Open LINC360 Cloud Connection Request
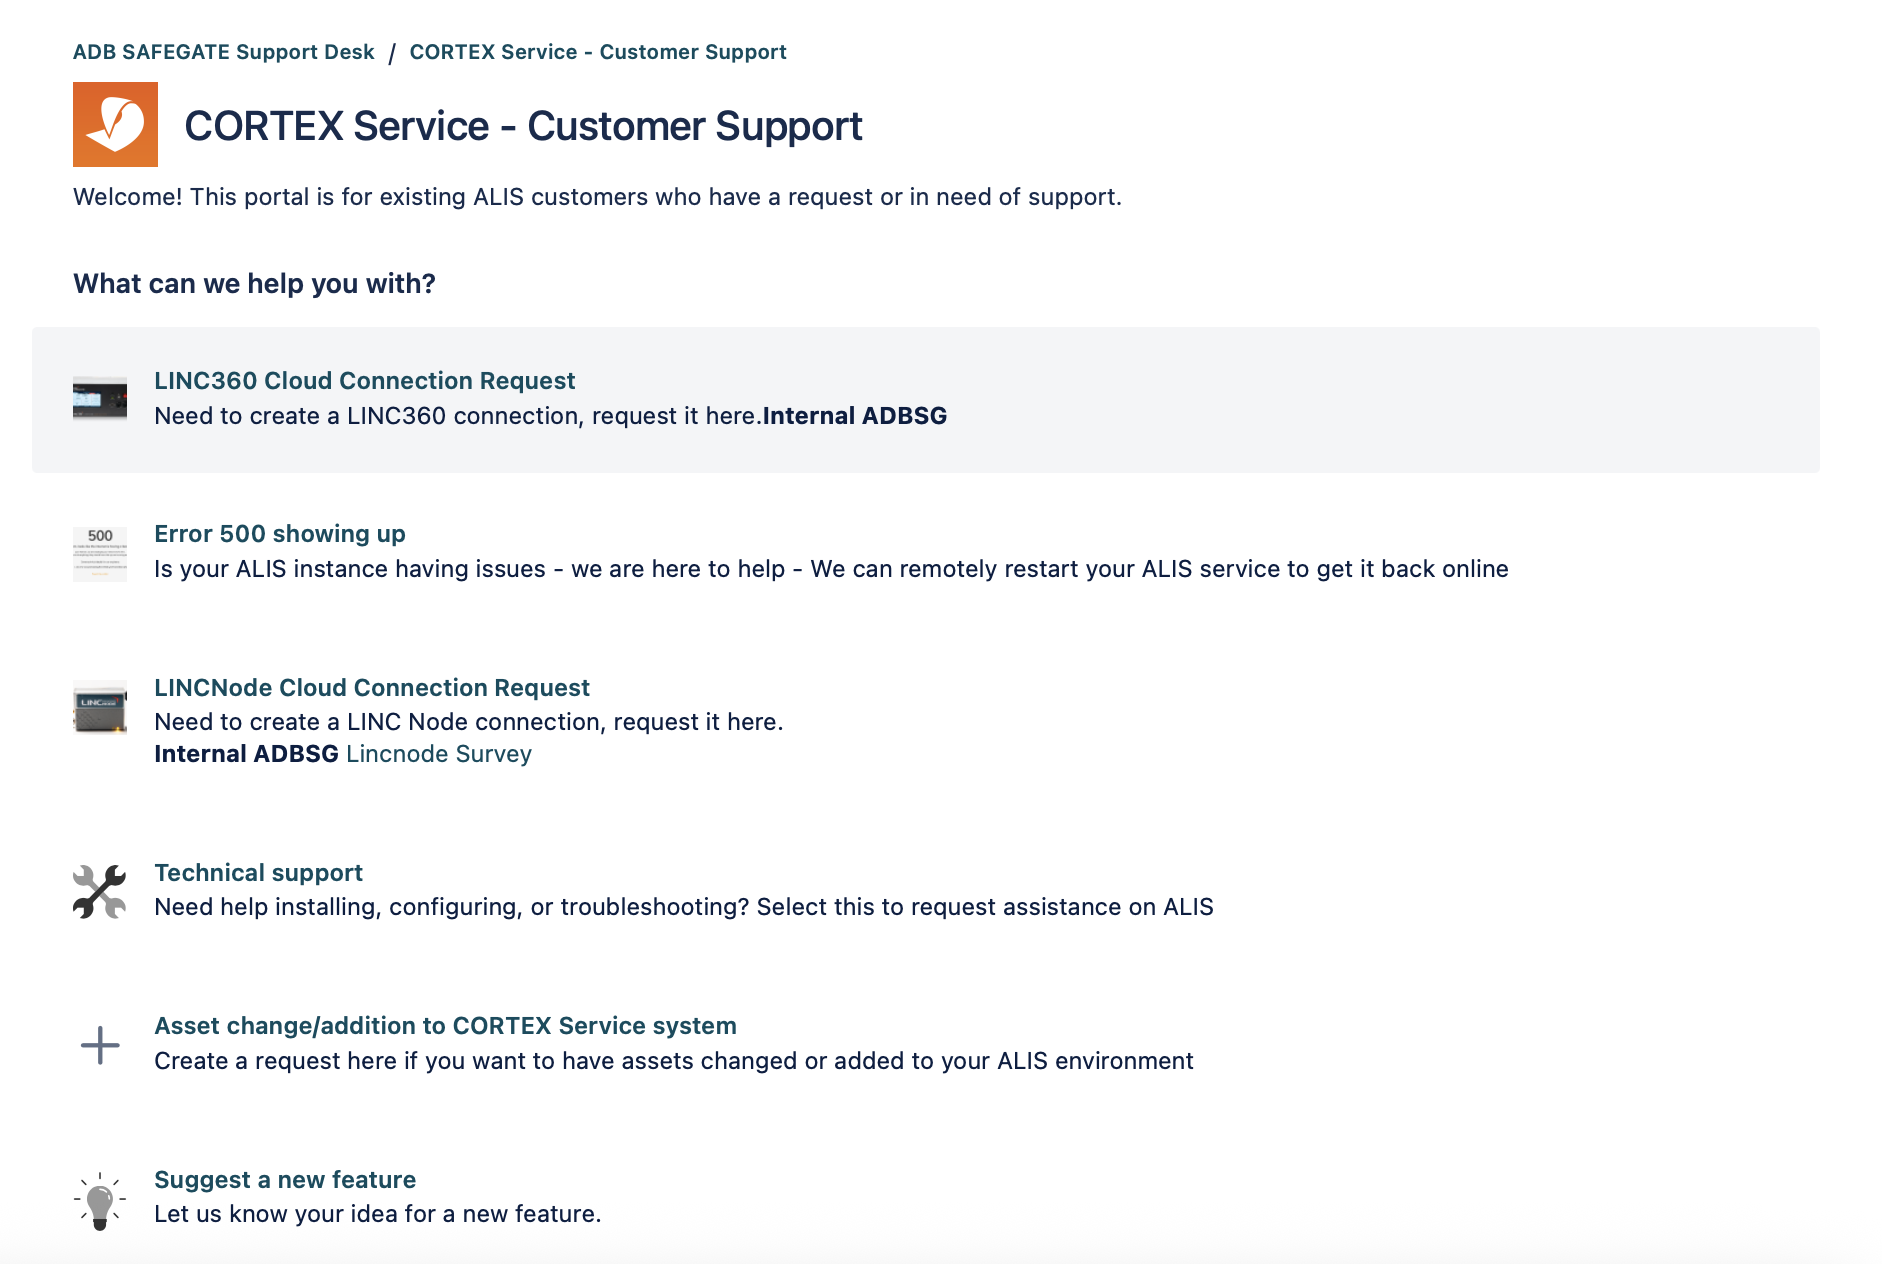 pyautogui.click(x=364, y=381)
